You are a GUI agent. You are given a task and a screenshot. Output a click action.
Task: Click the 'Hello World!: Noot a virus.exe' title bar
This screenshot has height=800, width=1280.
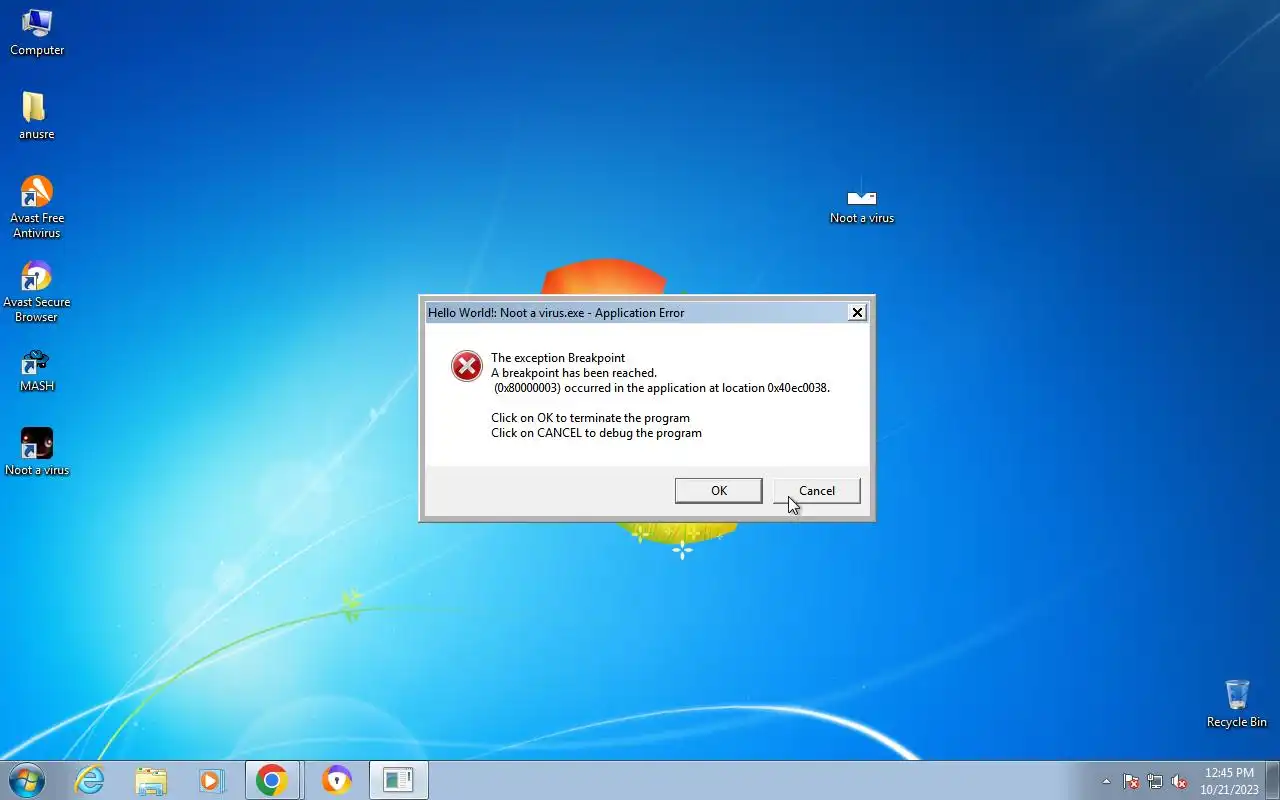coord(636,312)
